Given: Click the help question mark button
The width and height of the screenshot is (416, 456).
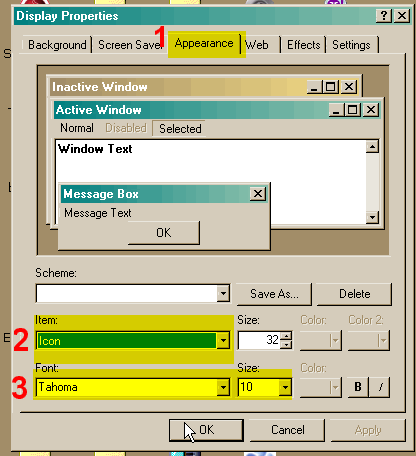Looking at the screenshot, I should [x=384, y=16].
